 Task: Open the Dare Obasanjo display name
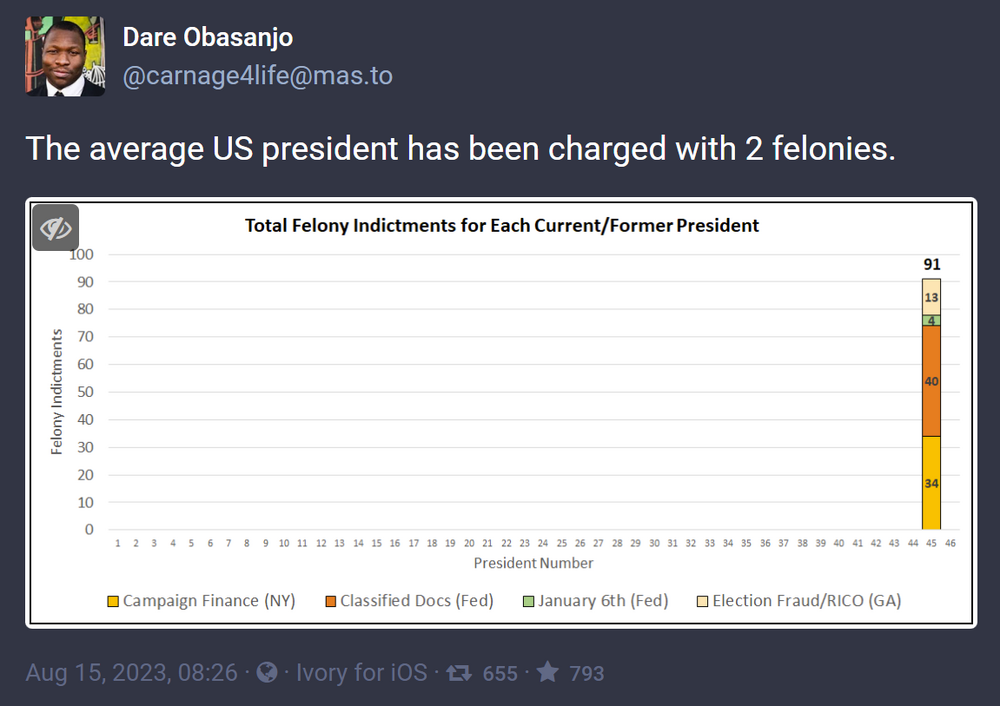pyautogui.click(x=208, y=38)
